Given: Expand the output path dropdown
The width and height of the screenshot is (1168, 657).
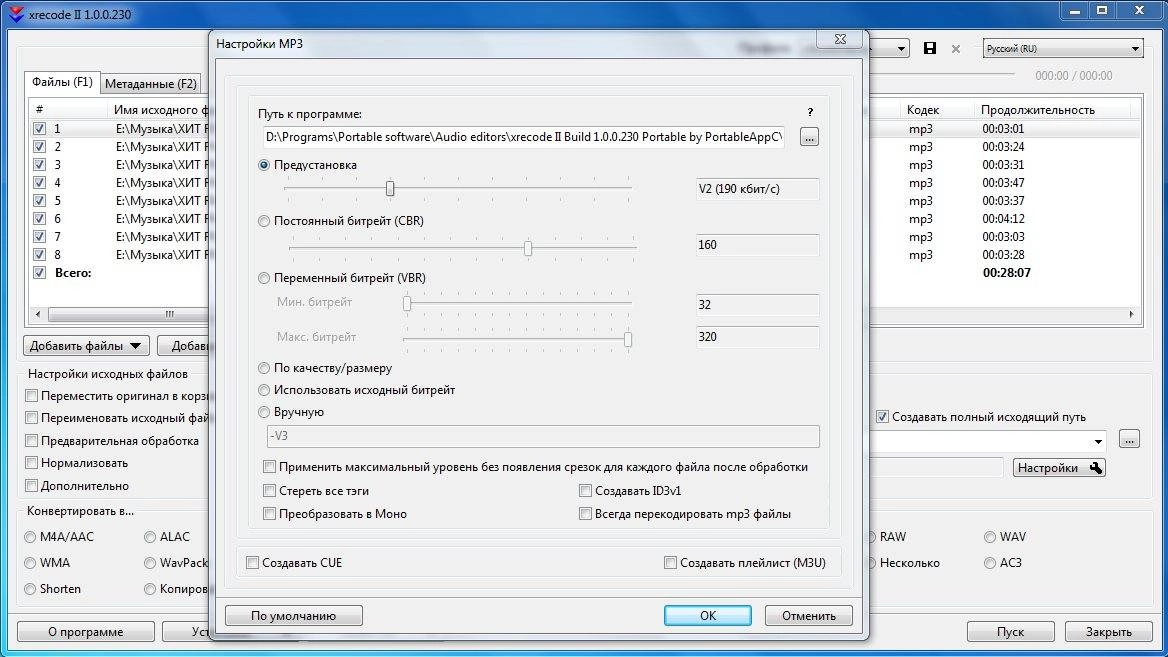Looking at the screenshot, I should click(1098, 442).
